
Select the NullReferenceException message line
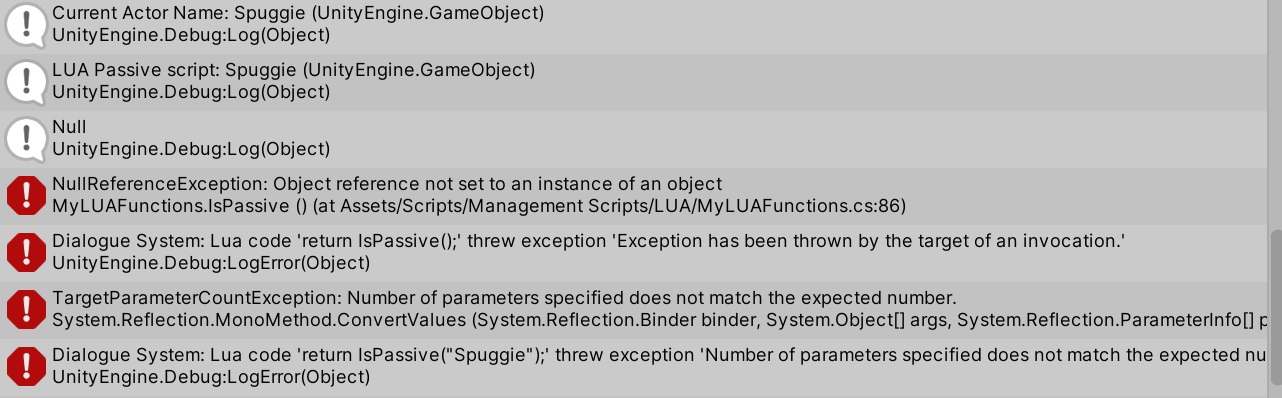tap(387, 184)
